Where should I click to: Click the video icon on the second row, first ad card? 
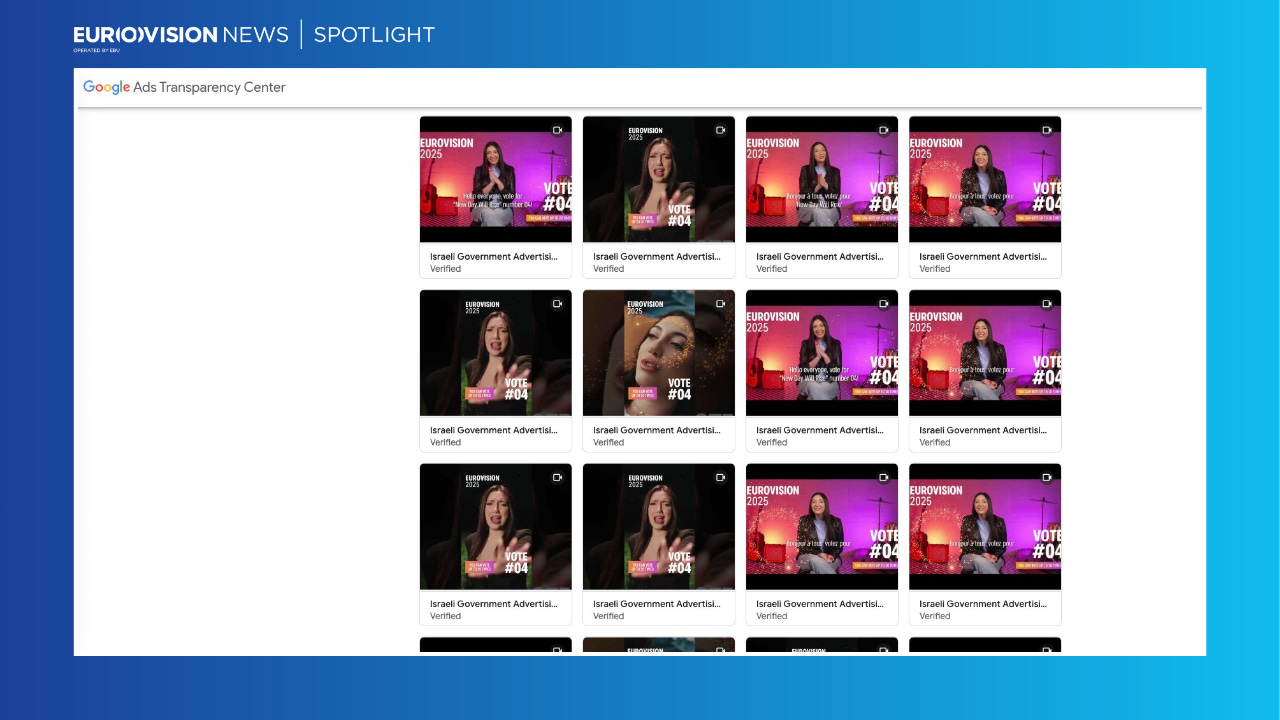tap(557, 303)
